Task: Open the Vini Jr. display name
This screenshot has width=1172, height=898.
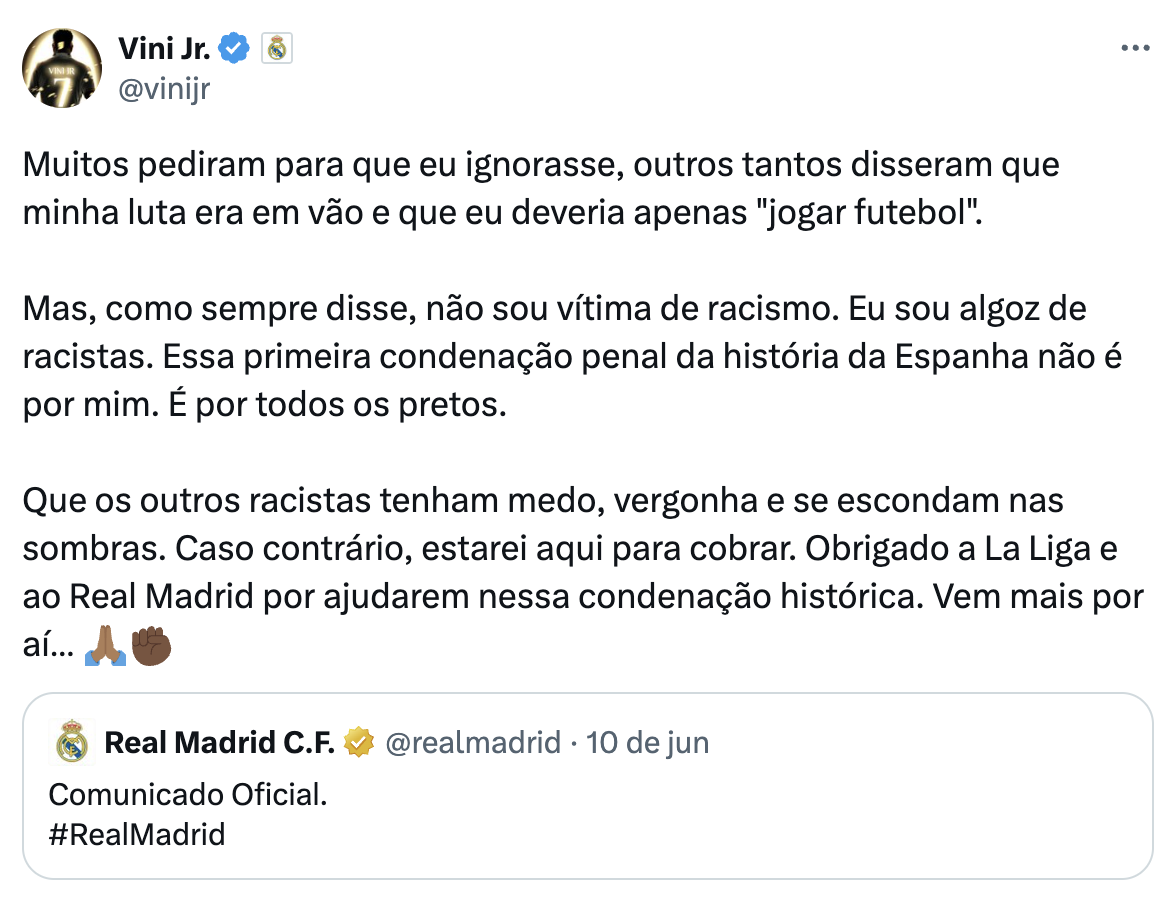Action: 164,49
